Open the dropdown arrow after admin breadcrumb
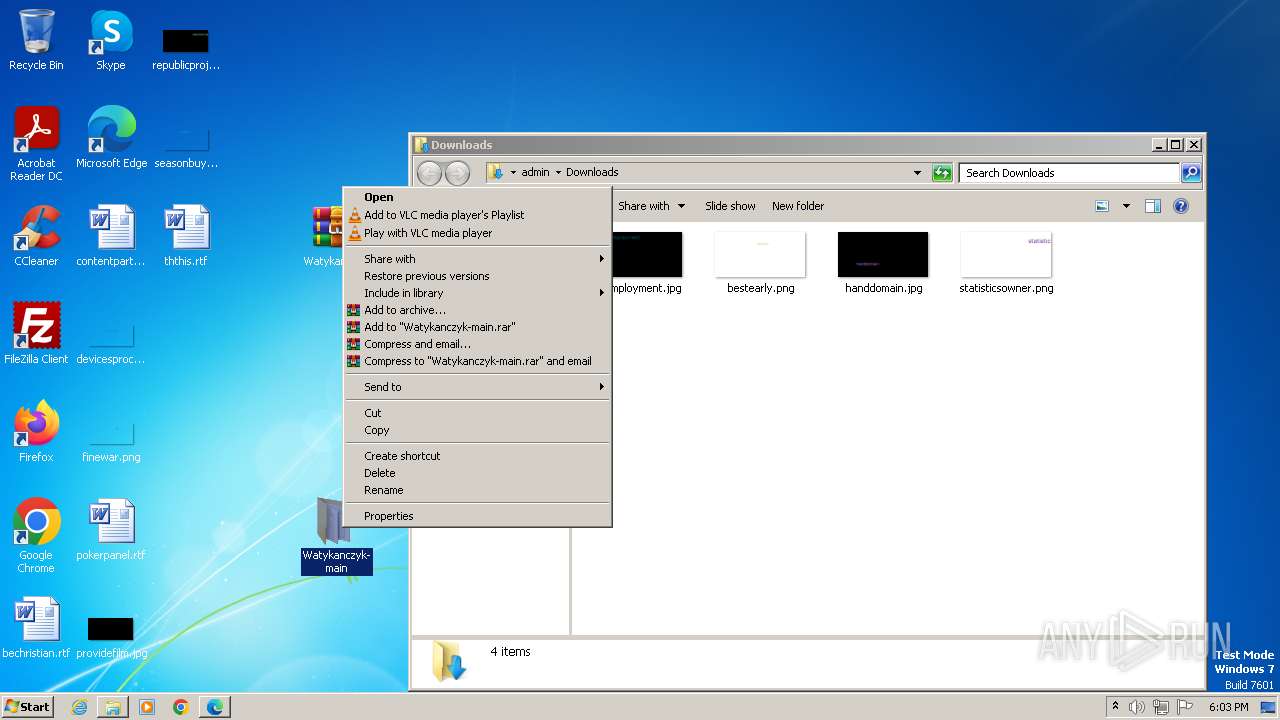Screen dimensions: 1280x720 pyautogui.click(x=558, y=172)
